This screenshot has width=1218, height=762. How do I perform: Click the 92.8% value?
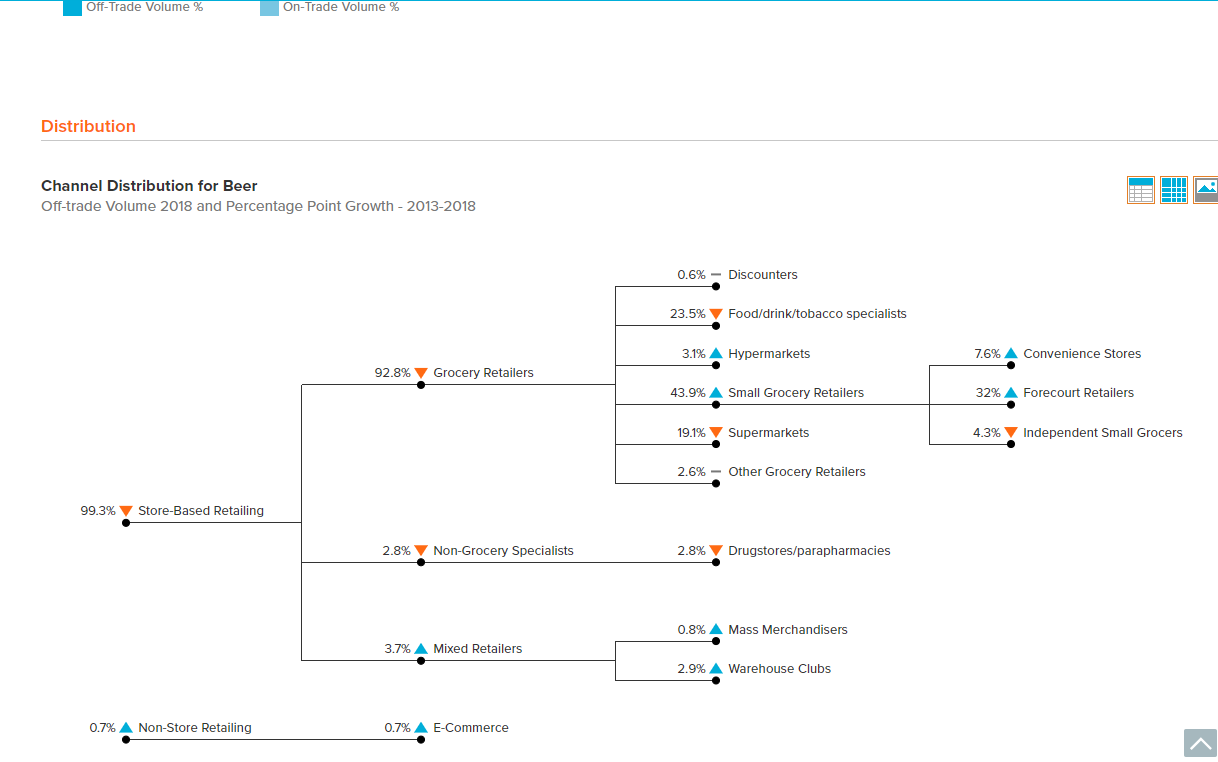coord(393,373)
